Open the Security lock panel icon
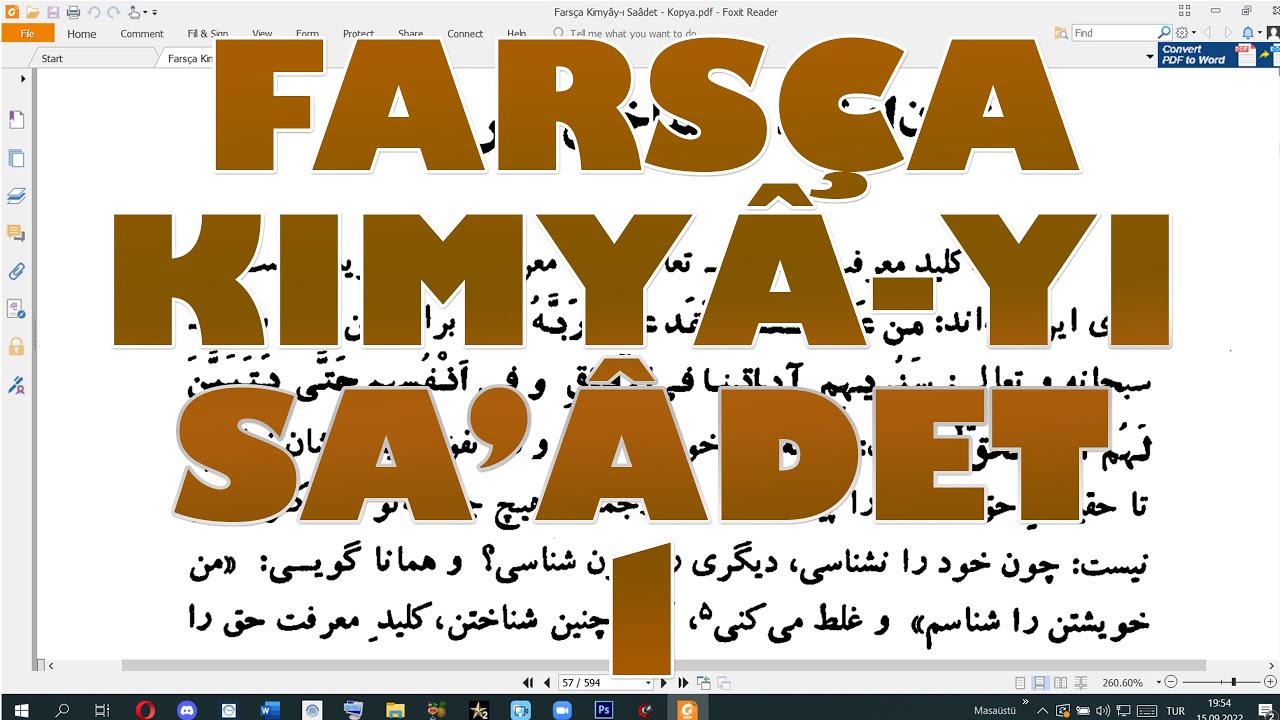The image size is (1280, 720). click(x=16, y=347)
